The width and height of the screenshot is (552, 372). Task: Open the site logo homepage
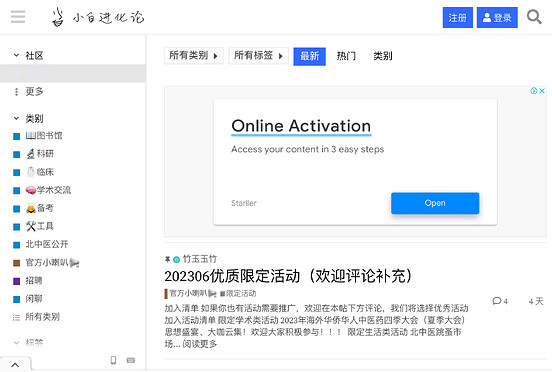pos(98,17)
